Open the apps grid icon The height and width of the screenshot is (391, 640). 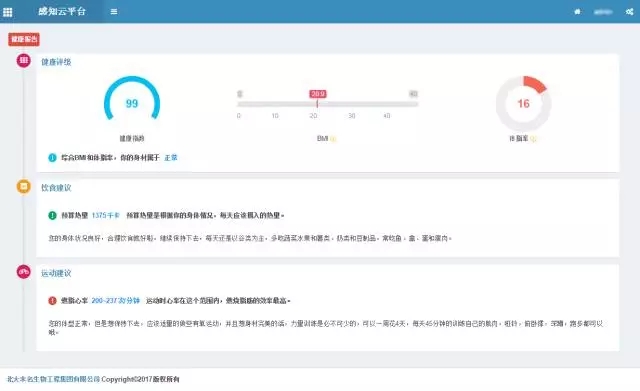point(7,12)
